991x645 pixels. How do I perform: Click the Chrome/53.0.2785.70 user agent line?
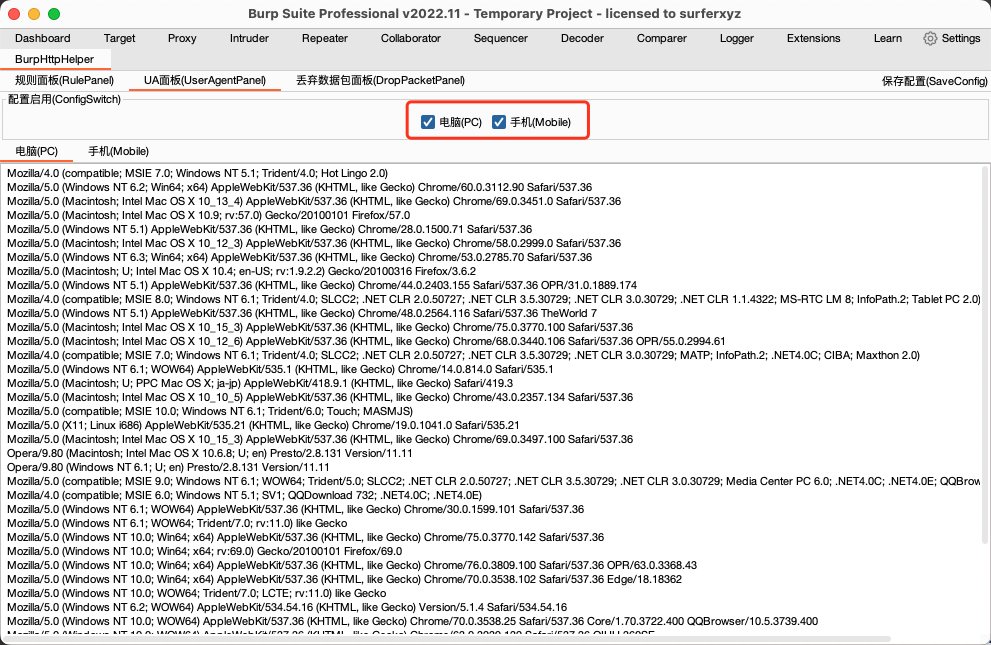pos(300,257)
